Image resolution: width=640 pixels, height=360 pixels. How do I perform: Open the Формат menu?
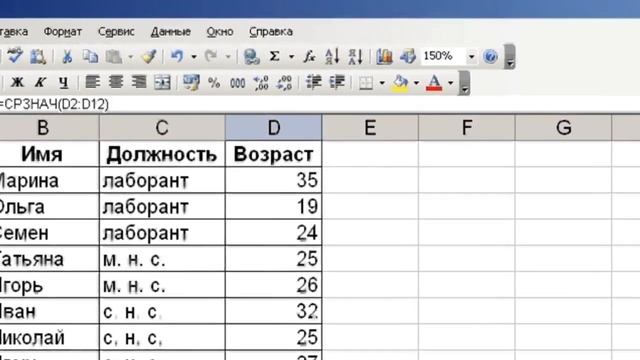pos(63,31)
